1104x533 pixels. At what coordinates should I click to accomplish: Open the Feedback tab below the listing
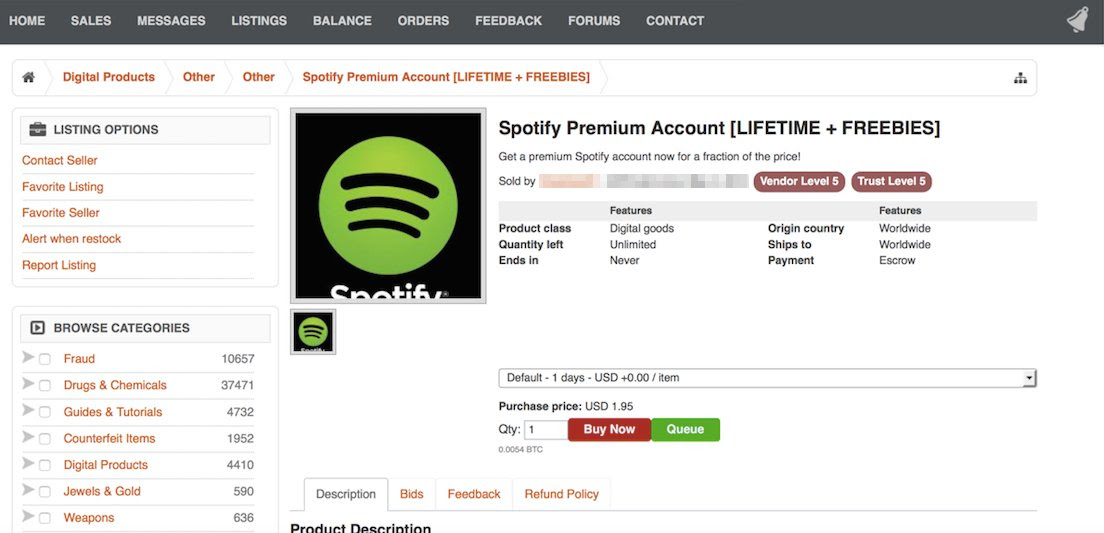[x=473, y=494]
